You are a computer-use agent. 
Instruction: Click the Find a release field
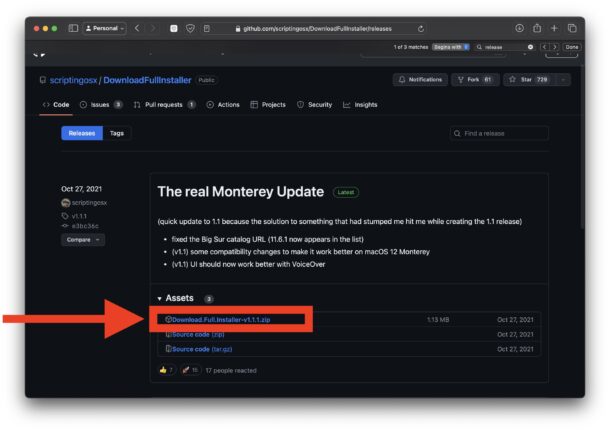click(x=499, y=133)
